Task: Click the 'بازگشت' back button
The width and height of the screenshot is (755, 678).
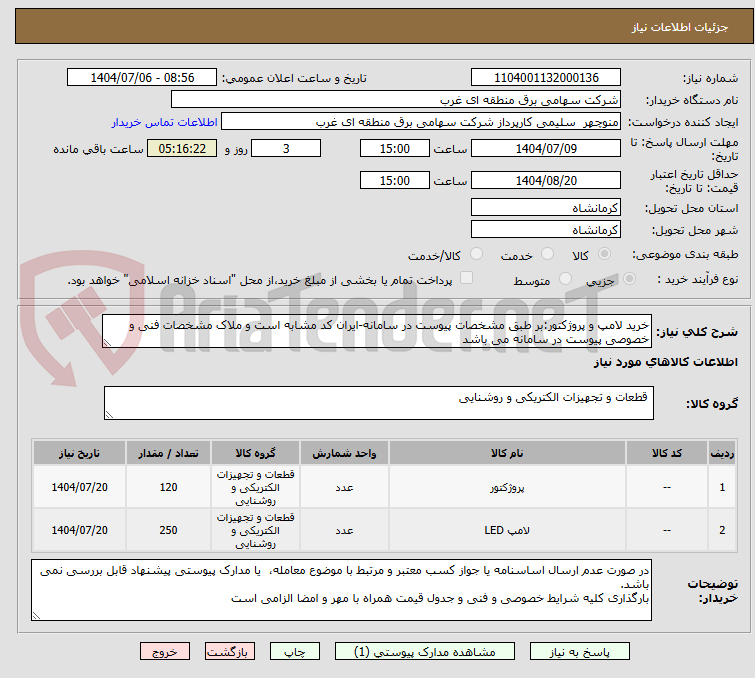Action: [230, 651]
